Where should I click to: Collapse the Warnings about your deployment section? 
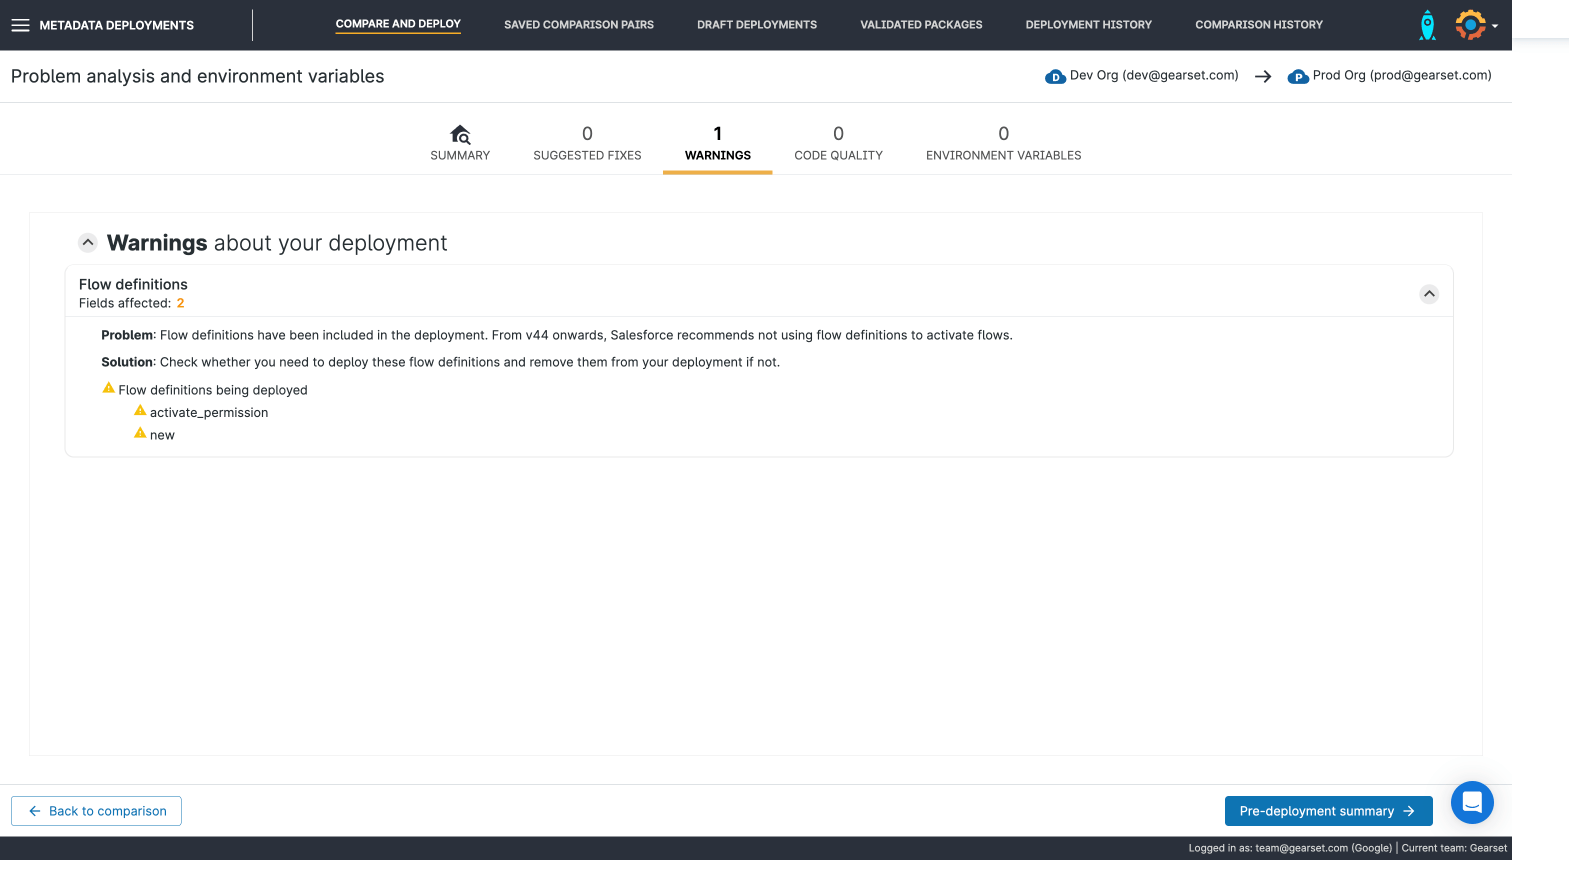88,243
